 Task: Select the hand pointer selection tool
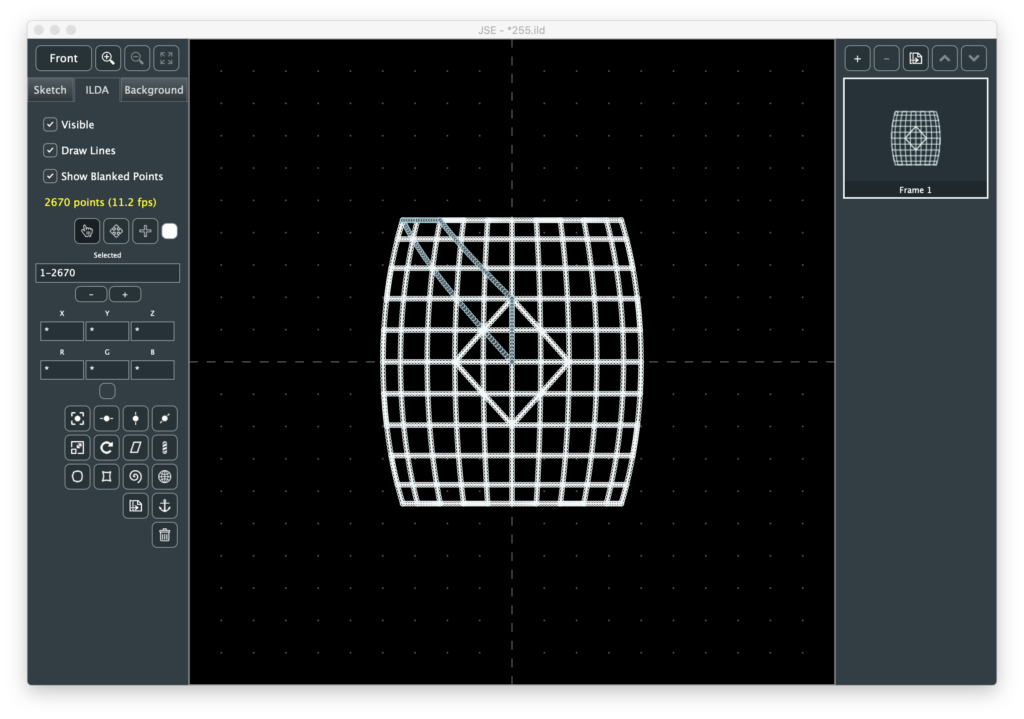(x=87, y=231)
